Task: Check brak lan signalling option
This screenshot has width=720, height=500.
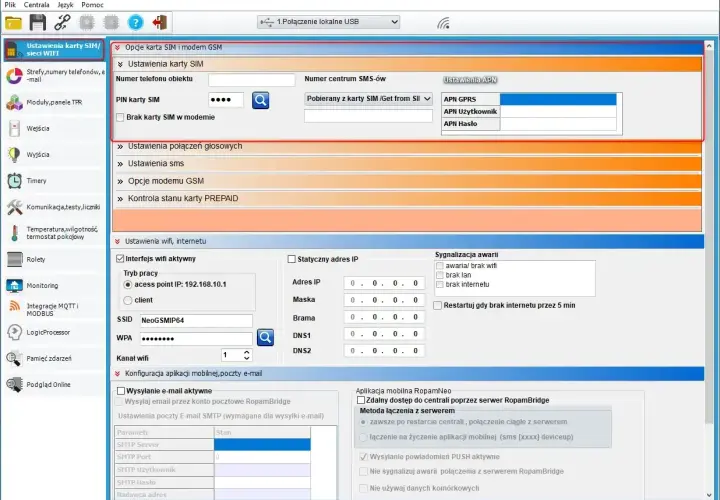Action: click(x=440, y=275)
